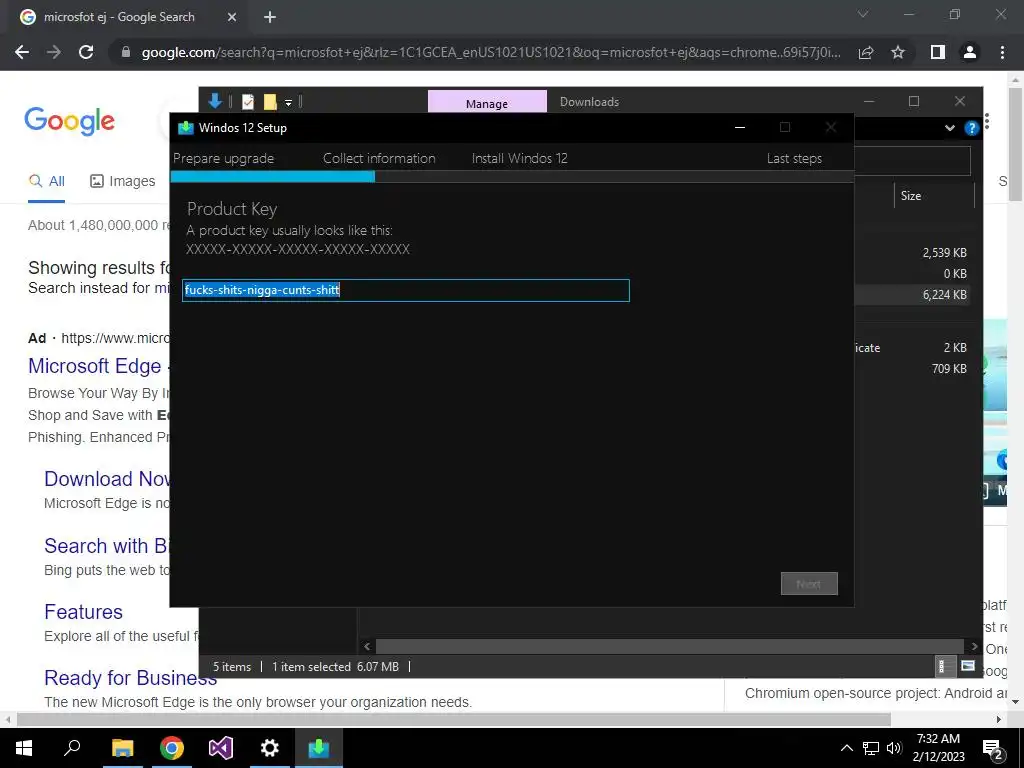Open Chrome's three-dot menu

1002,52
